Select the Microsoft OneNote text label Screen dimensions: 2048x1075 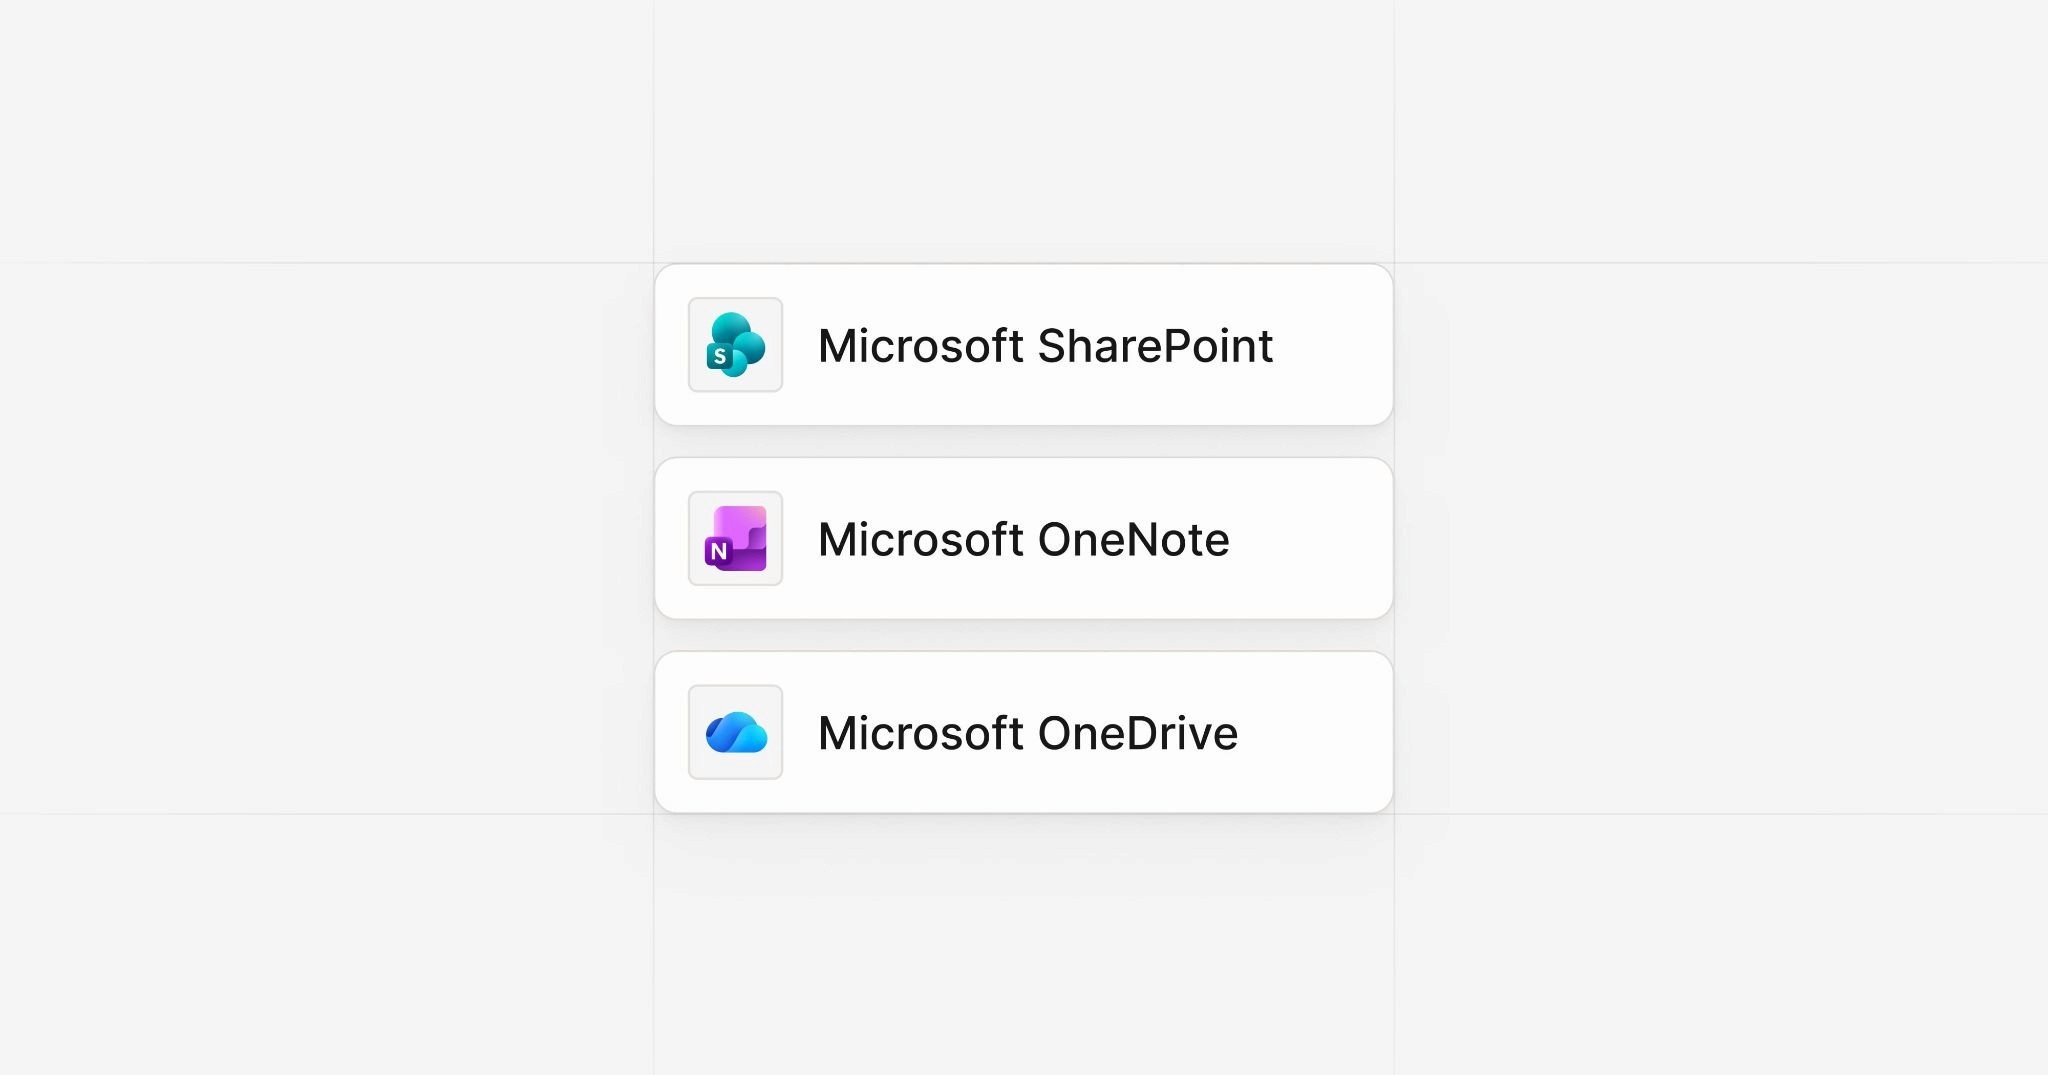(1023, 540)
